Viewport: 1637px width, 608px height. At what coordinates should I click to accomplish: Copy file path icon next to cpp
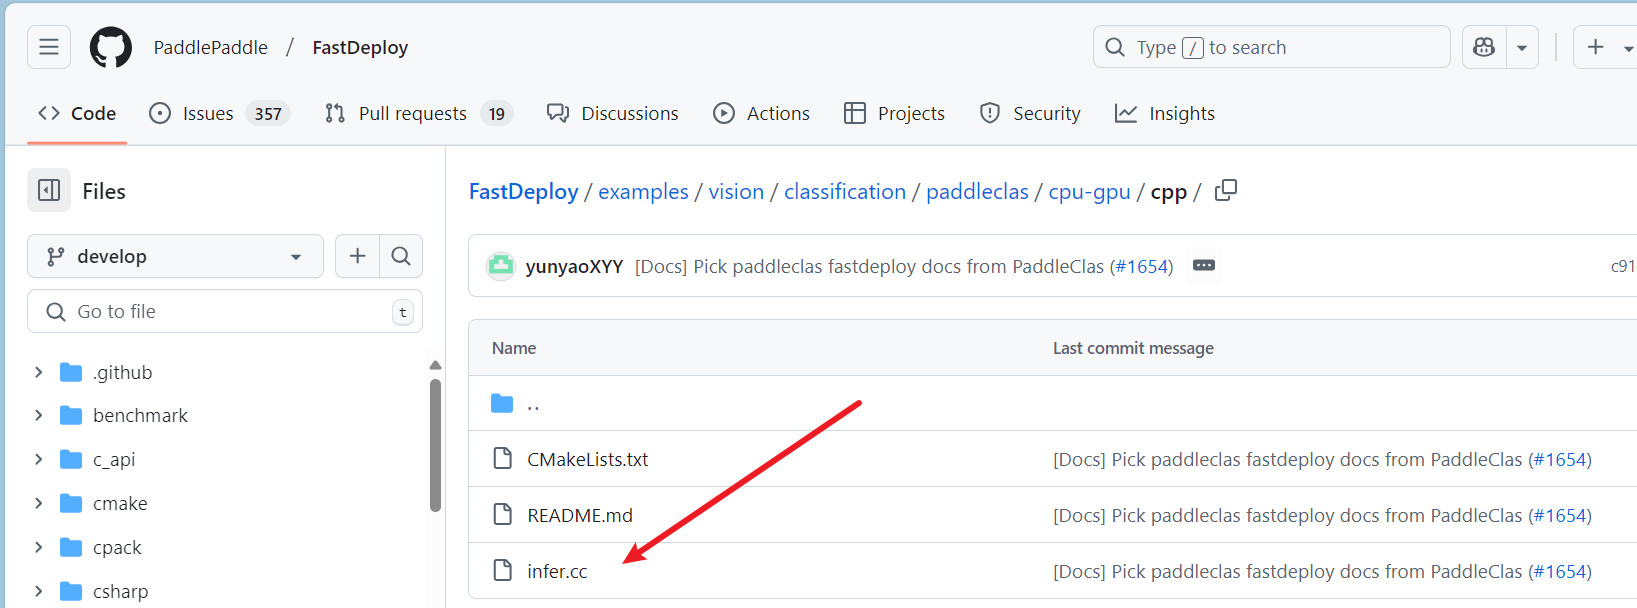[x=1225, y=190]
